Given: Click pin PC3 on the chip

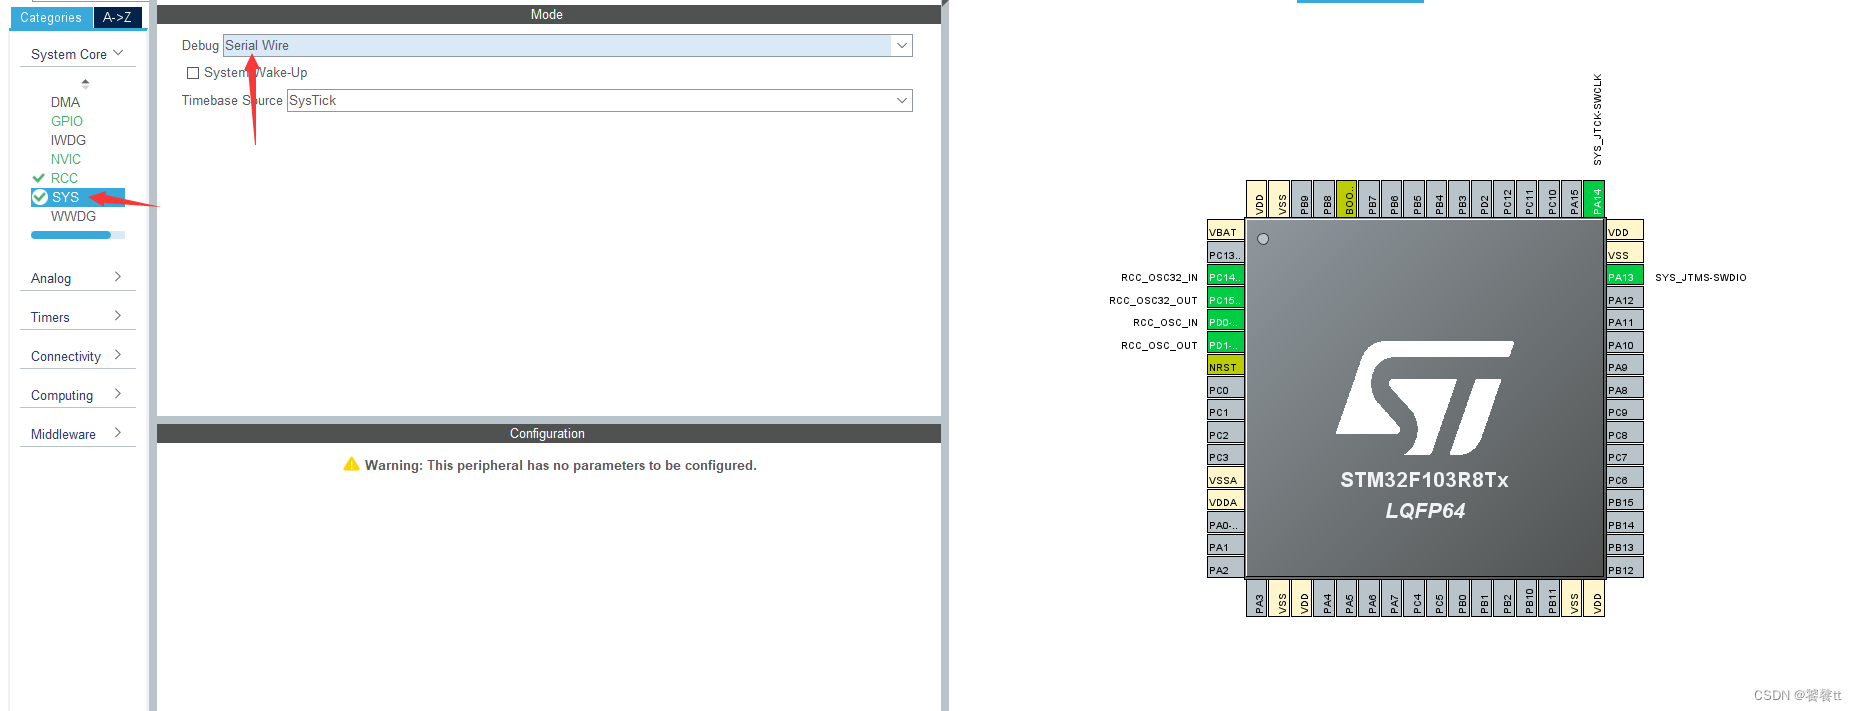Looking at the screenshot, I should pyautogui.click(x=1226, y=457).
